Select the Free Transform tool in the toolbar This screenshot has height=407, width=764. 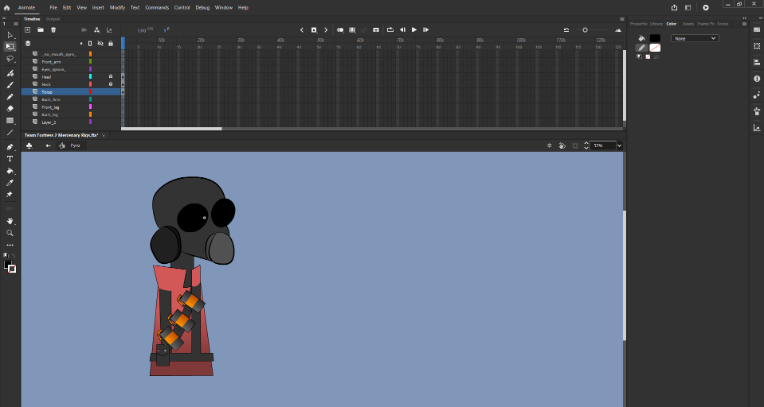tap(10, 47)
